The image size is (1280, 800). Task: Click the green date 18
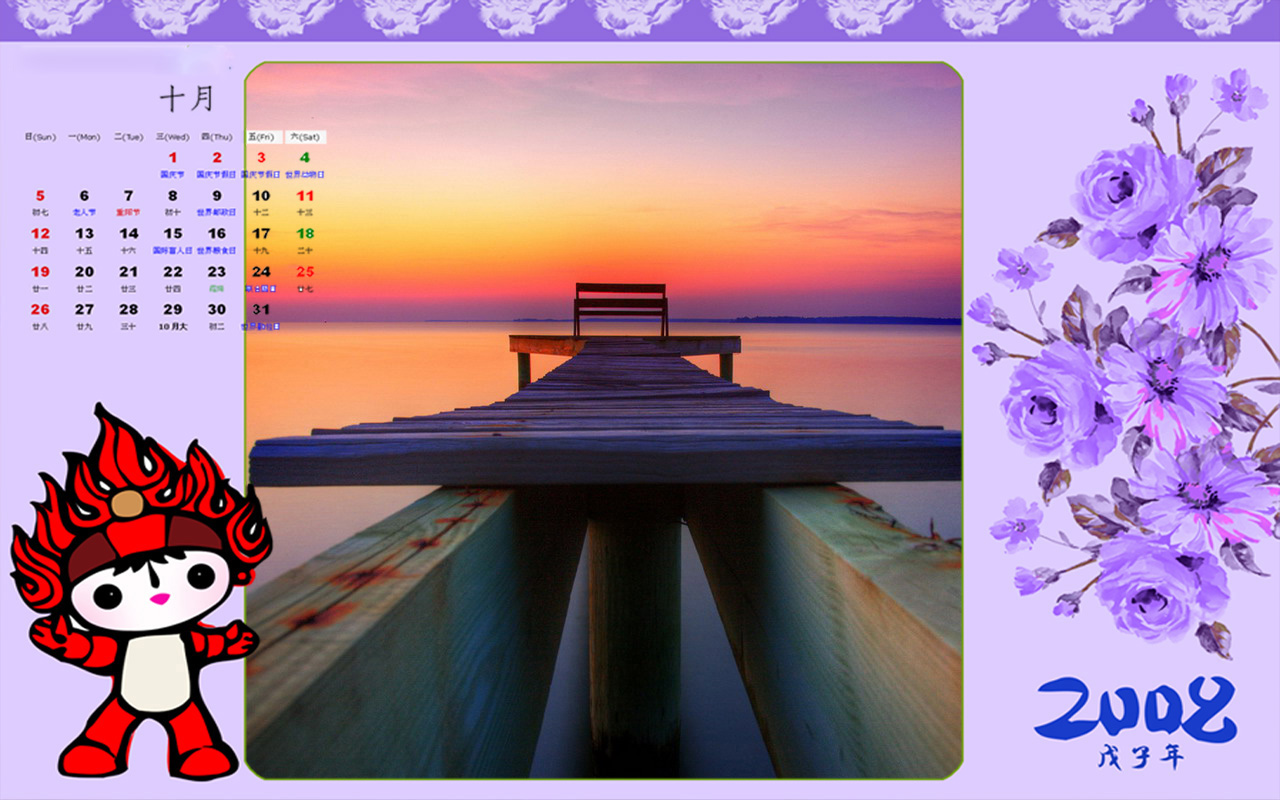(305, 234)
